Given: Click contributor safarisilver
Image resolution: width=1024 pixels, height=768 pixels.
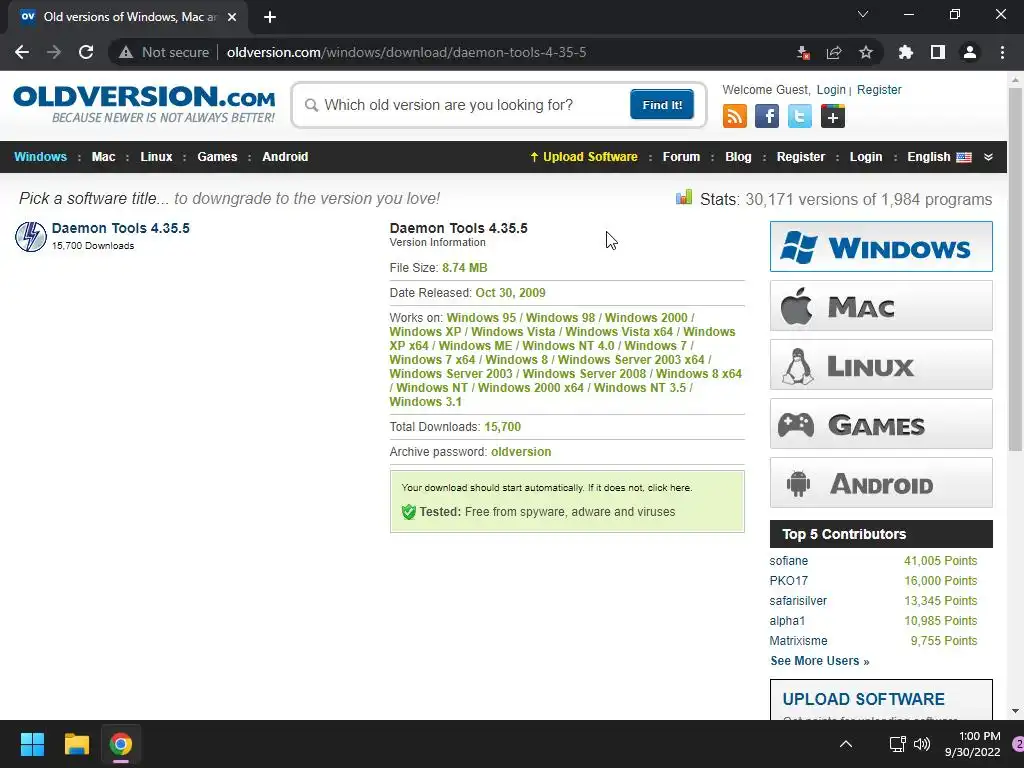Looking at the screenshot, I should [x=798, y=601].
